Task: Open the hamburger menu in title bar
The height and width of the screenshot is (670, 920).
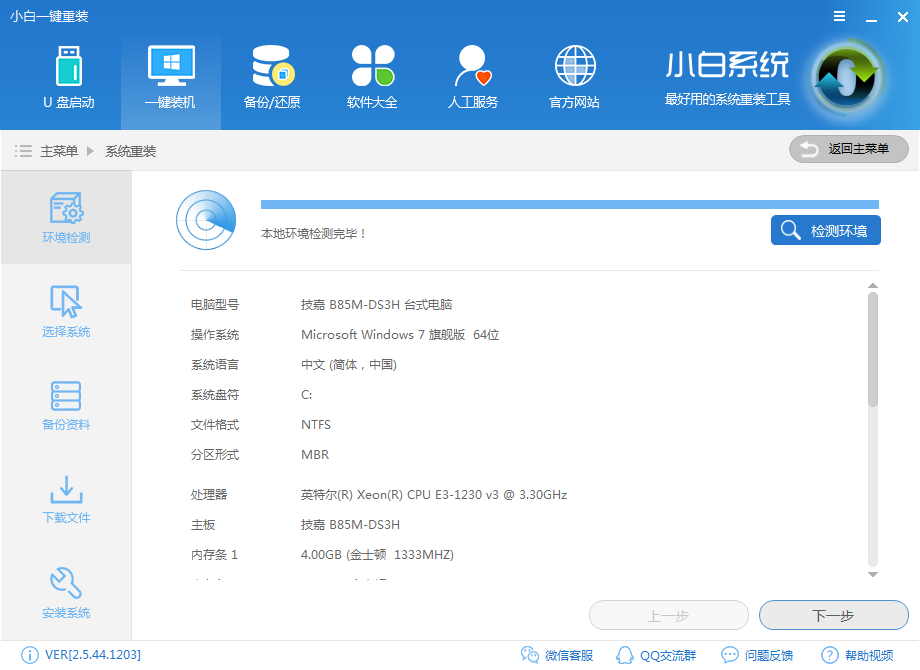Action: (x=840, y=16)
